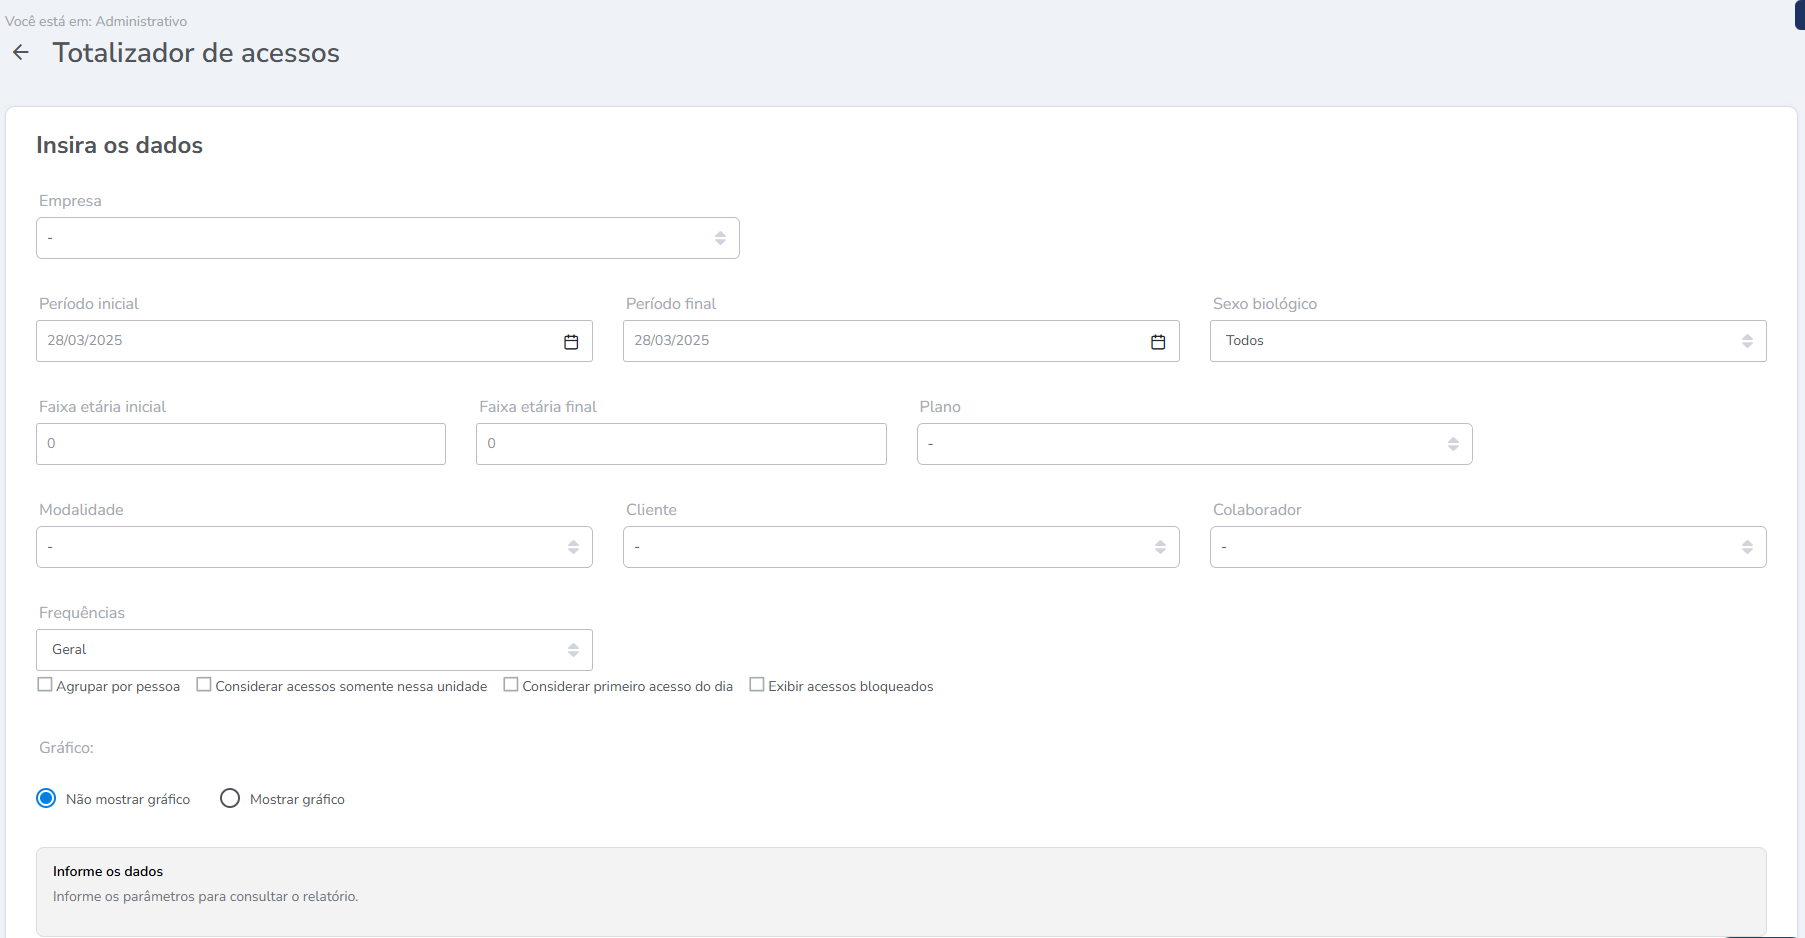Click the Empresa dropdown arrows icon

click(x=720, y=238)
